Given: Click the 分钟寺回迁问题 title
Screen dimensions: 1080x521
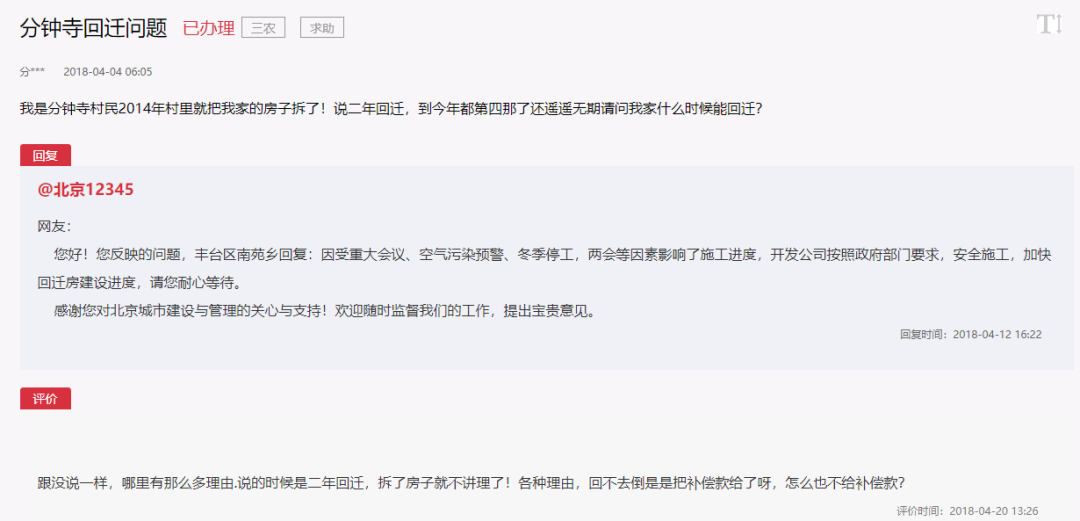Looking at the screenshot, I should point(94,28).
